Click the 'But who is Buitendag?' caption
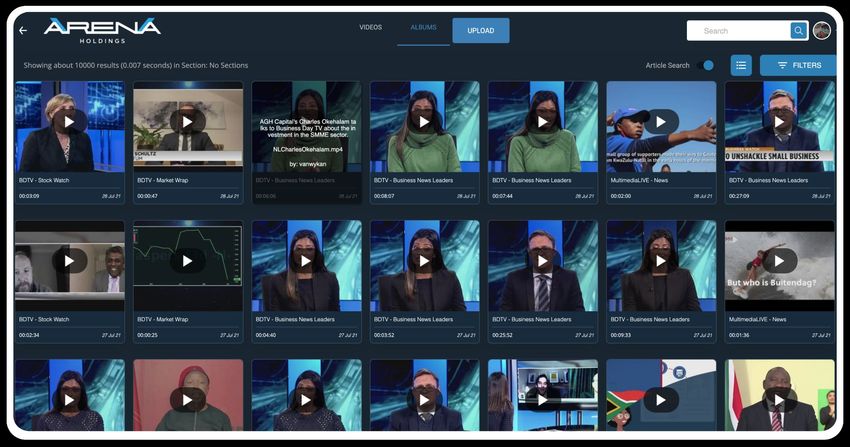 pyautogui.click(x=771, y=283)
